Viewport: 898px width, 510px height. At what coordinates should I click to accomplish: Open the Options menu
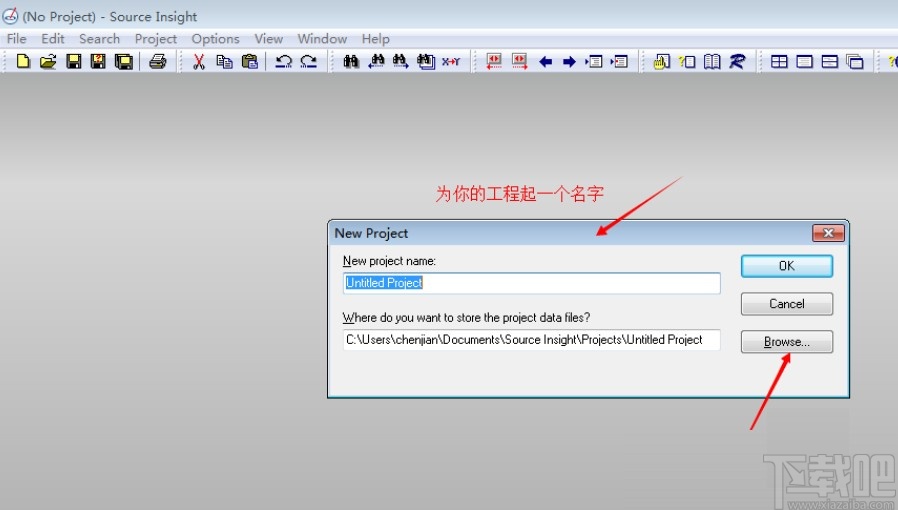(215, 38)
